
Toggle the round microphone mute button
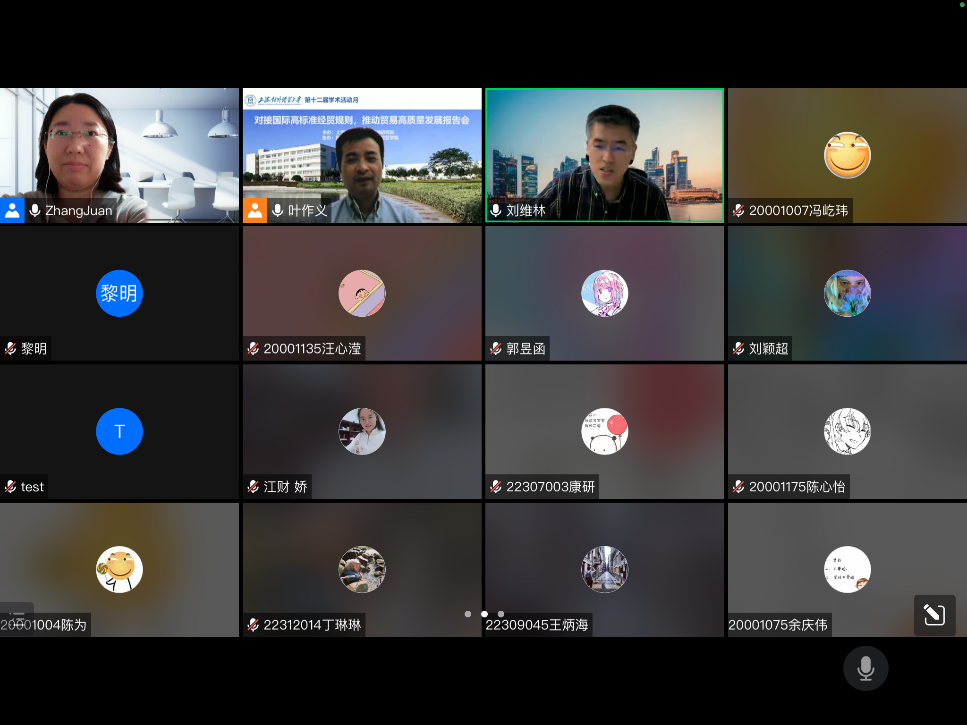[x=865, y=668]
